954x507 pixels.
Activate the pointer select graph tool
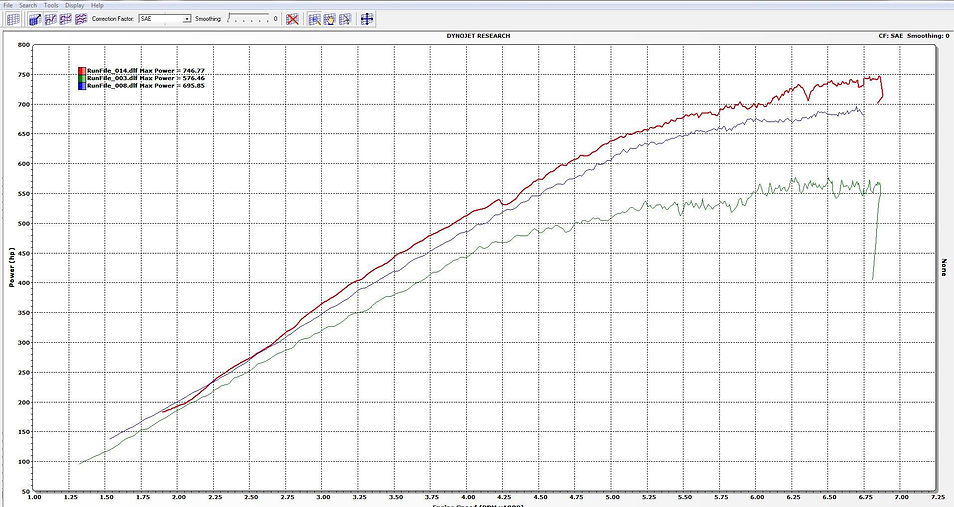[x=345, y=19]
